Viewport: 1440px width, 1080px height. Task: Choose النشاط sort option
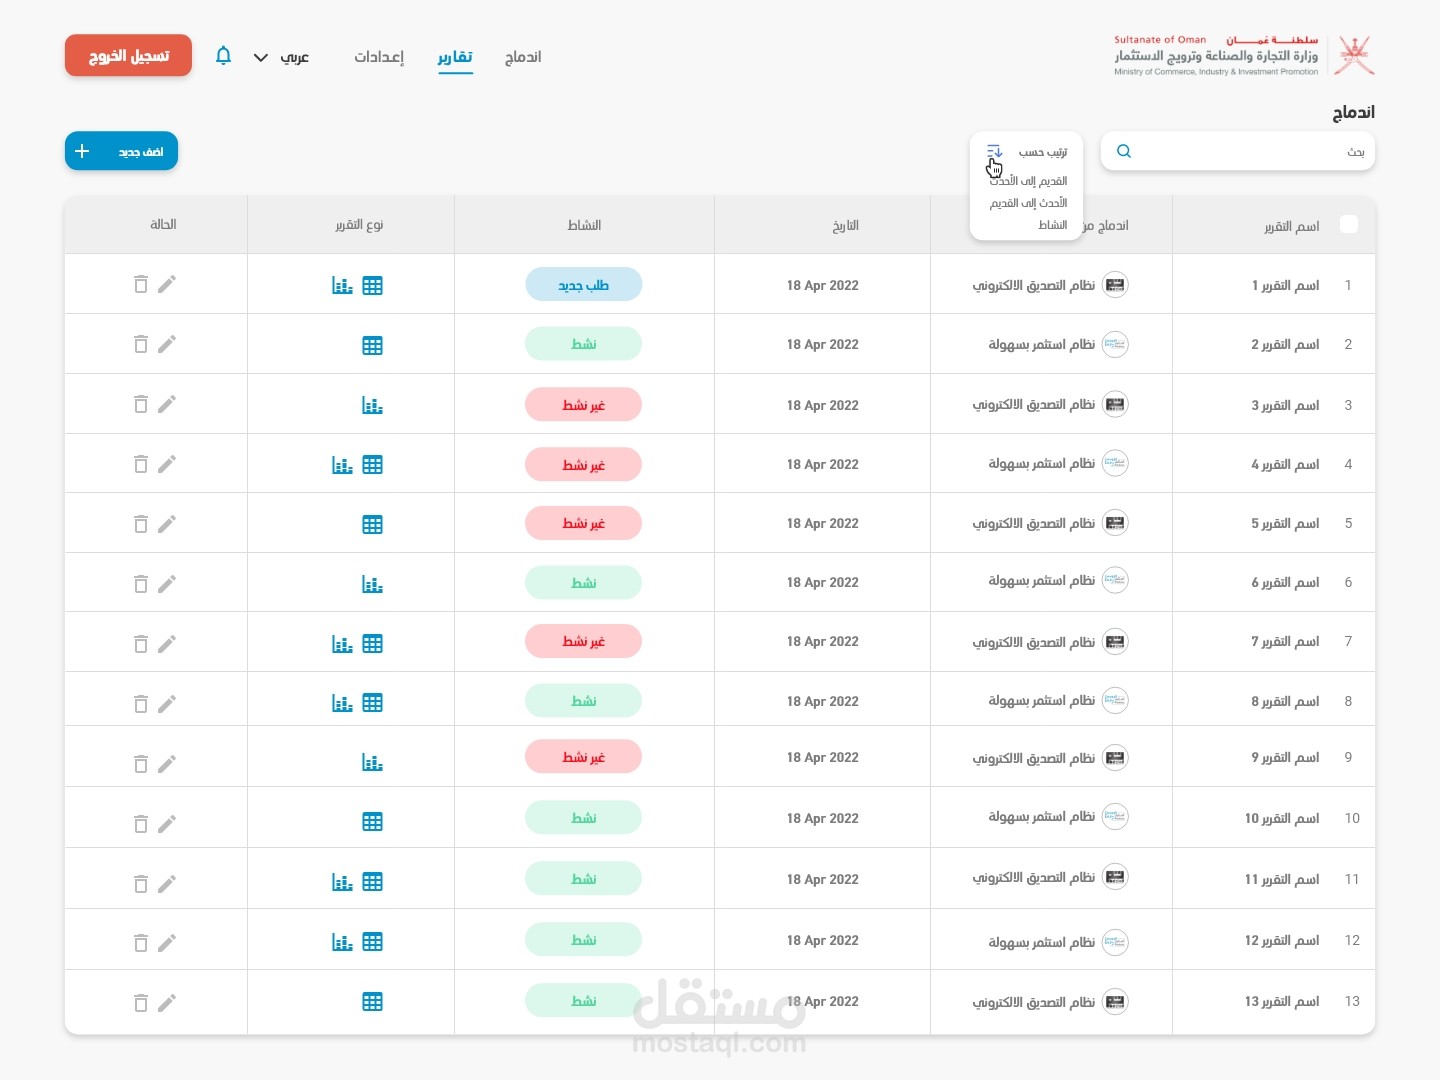pyautogui.click(x=1053, y=225)
